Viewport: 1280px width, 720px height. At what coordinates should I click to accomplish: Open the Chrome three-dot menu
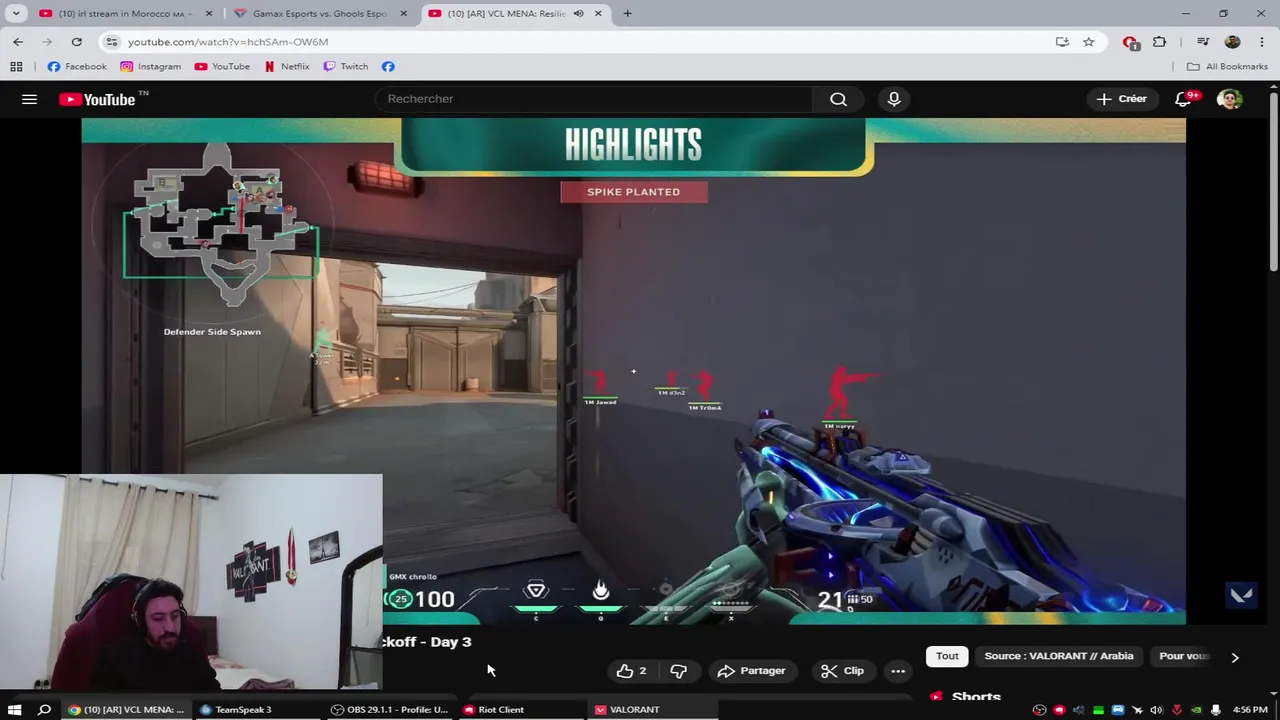point(1261,42)
